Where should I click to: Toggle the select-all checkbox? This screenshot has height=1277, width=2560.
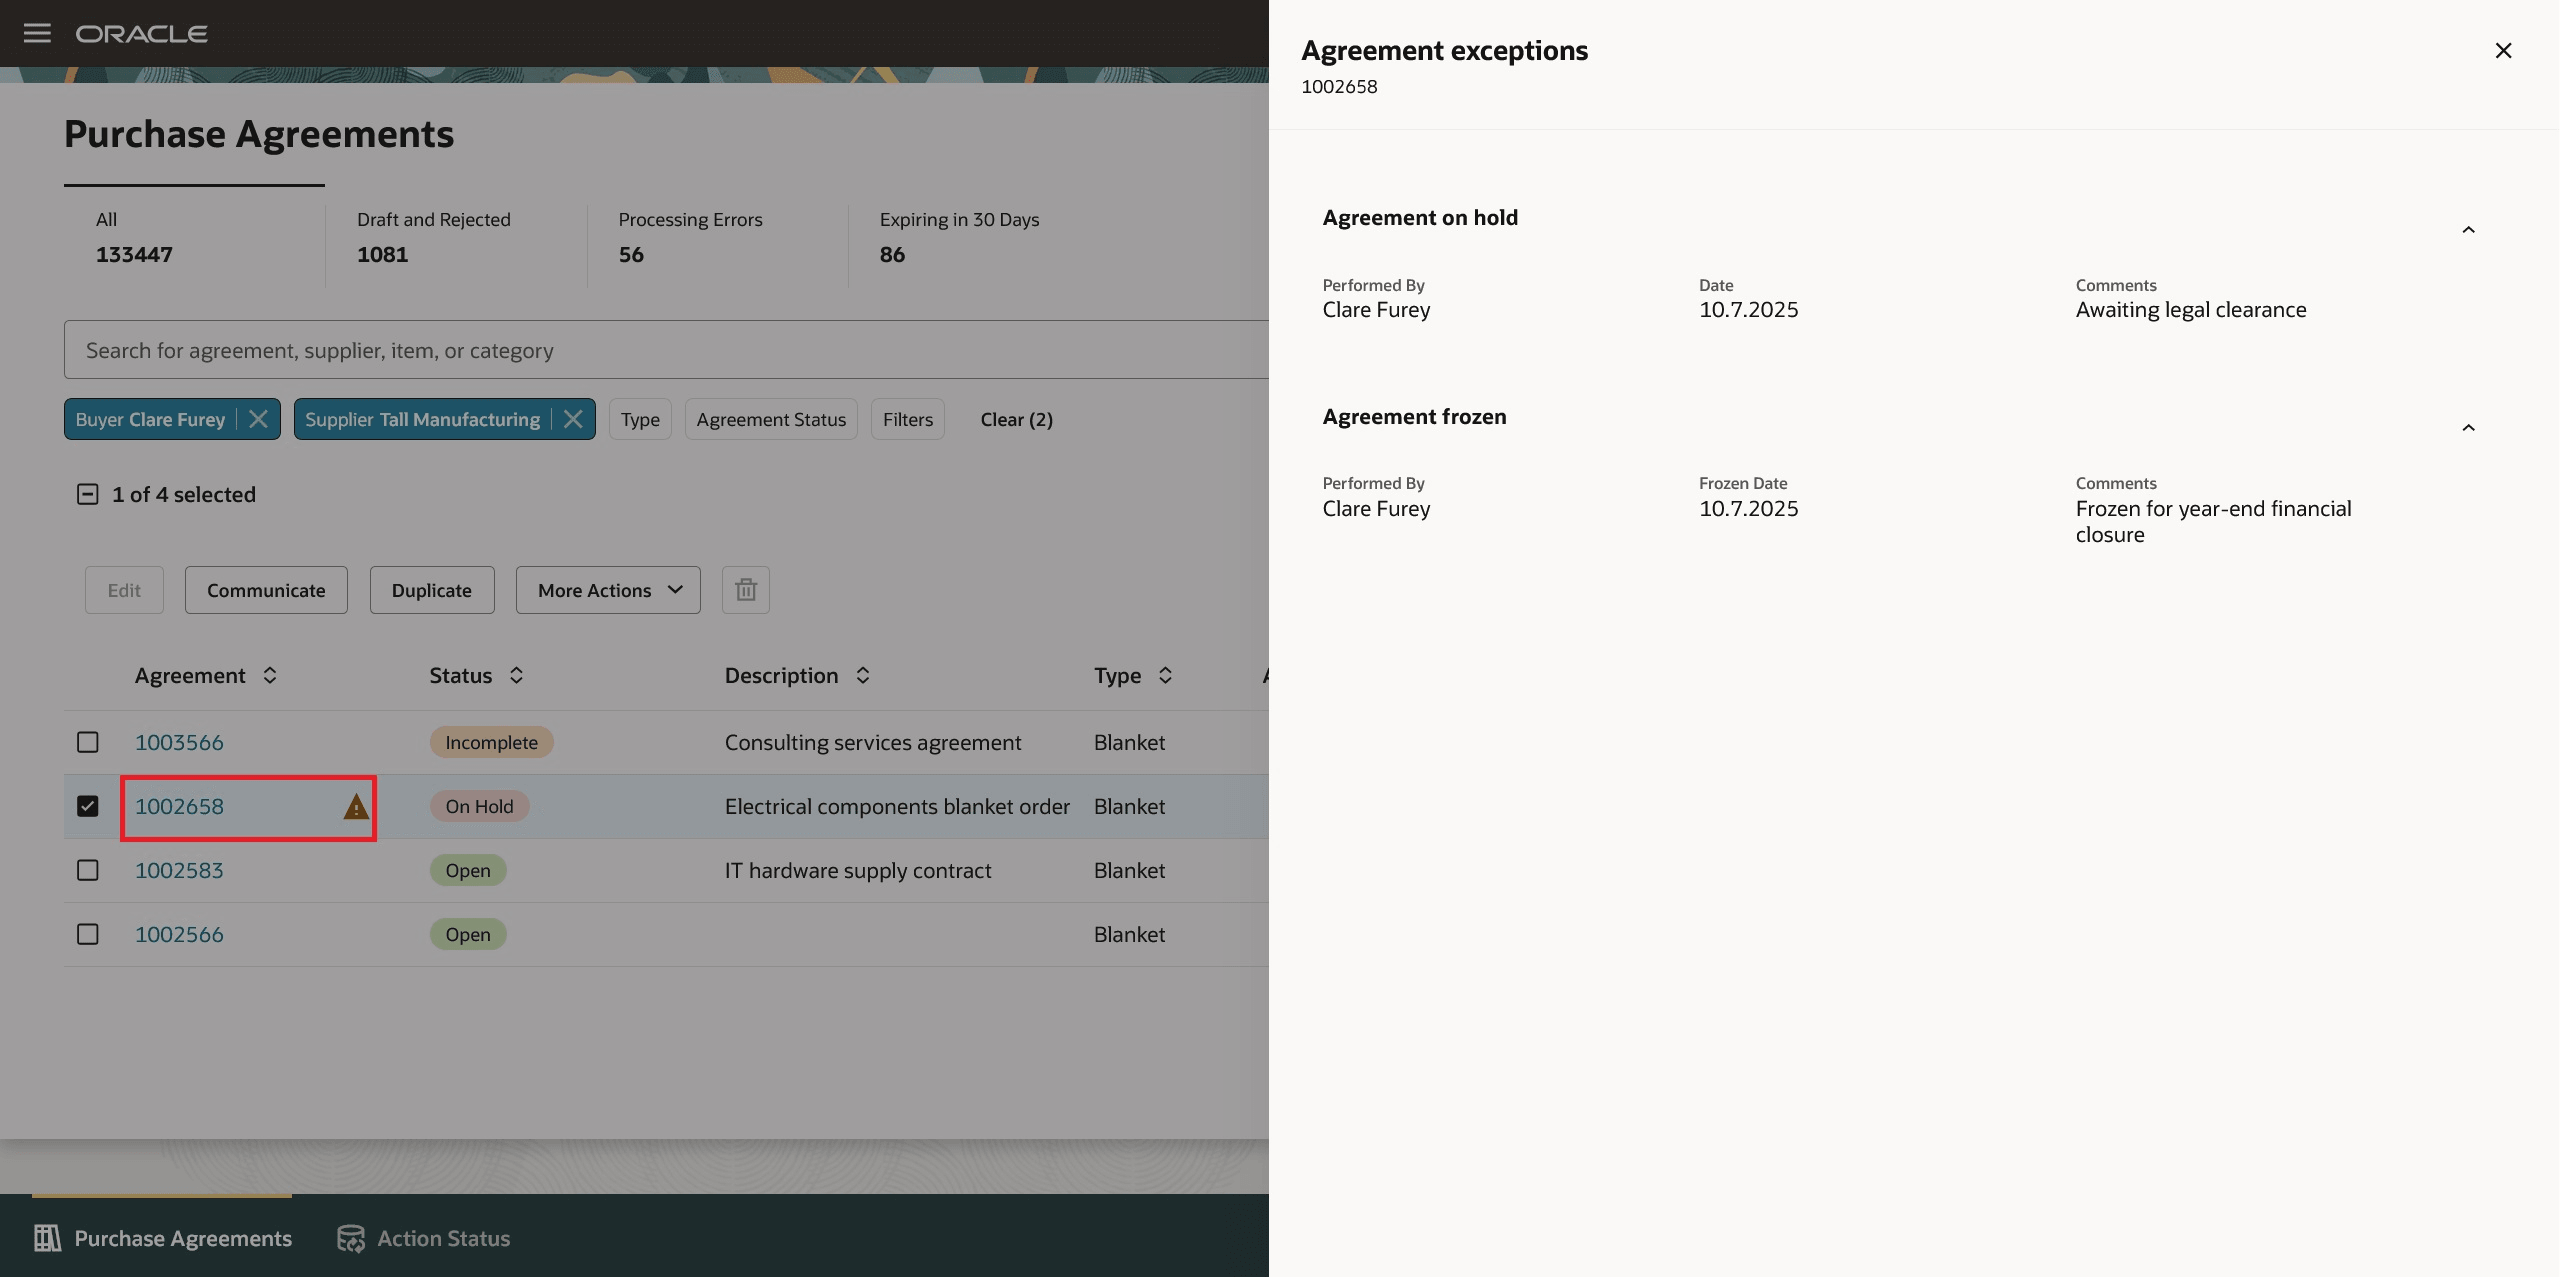88,494
